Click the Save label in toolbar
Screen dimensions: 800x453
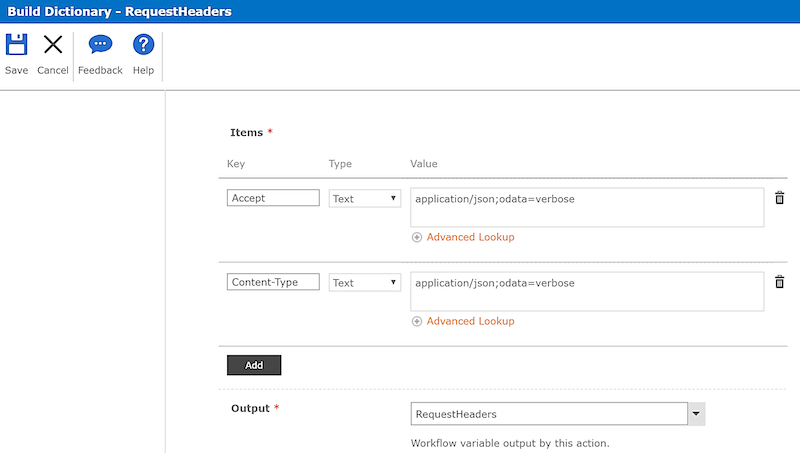click(16, 70)
